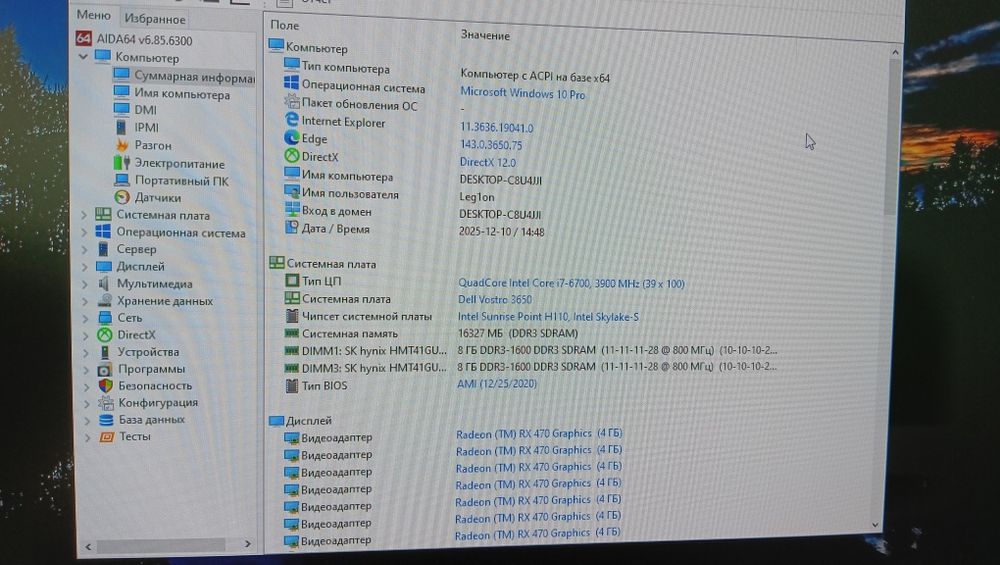Viewport: 1000px width, 565px height.
Task: Click the Системная плата tree icon
Action: pos(103,214)
